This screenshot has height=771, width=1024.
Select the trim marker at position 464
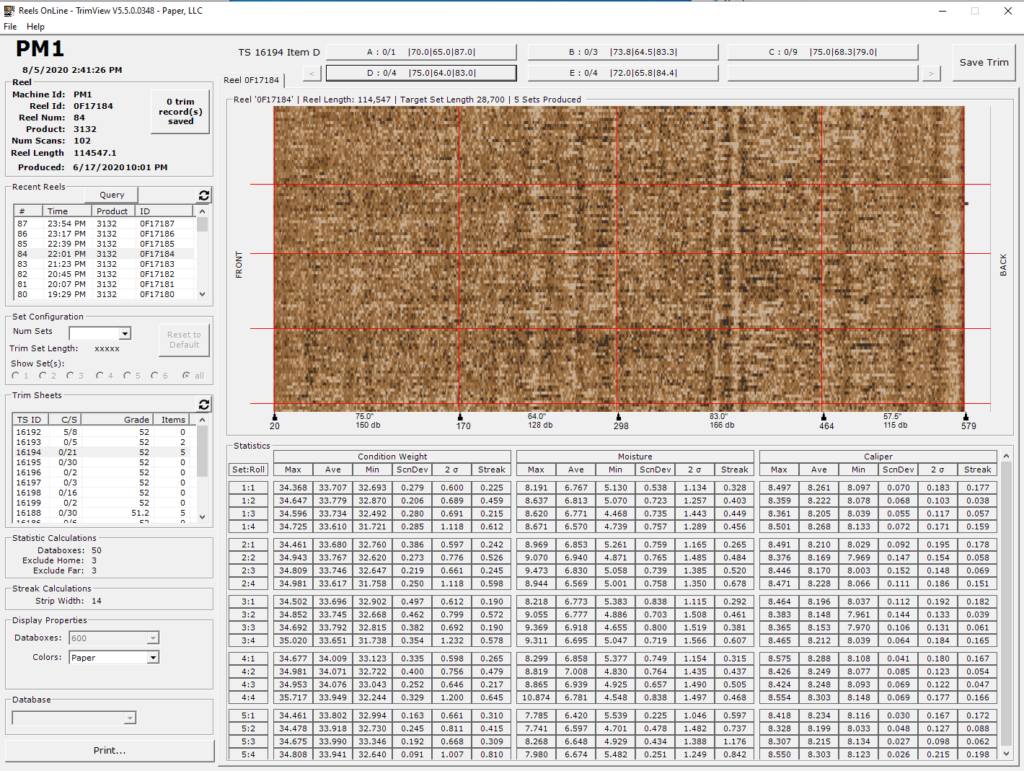824,417
